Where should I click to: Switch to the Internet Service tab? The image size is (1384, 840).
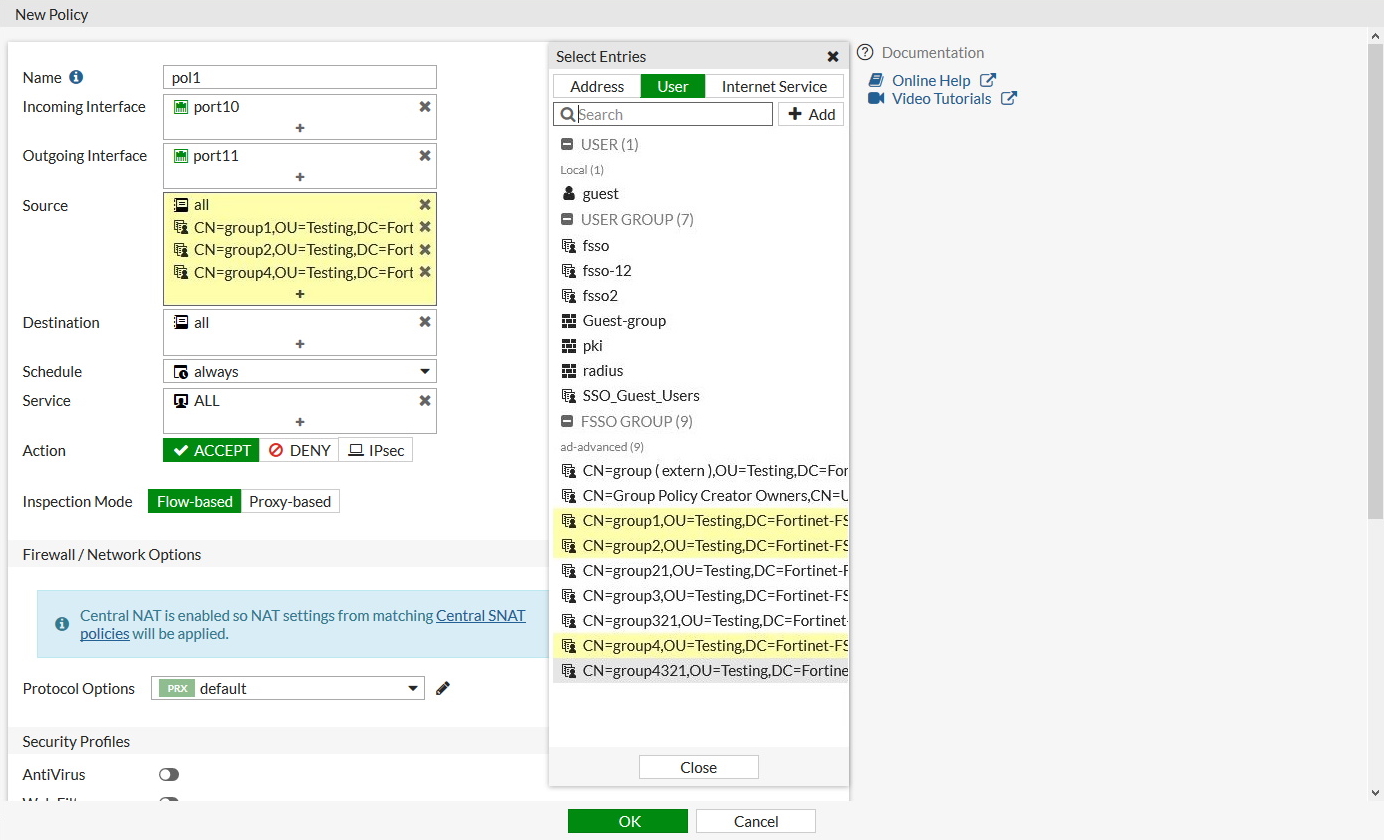775,86
